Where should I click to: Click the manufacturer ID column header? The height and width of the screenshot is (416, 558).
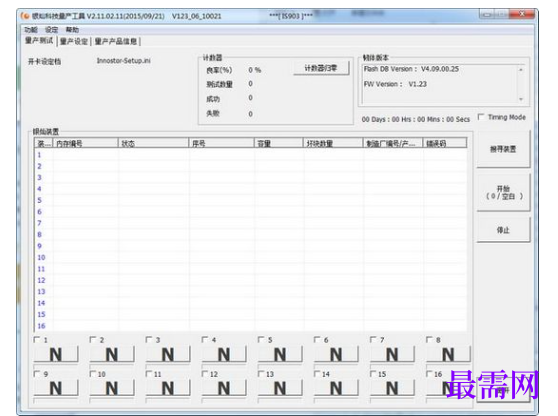393,143
